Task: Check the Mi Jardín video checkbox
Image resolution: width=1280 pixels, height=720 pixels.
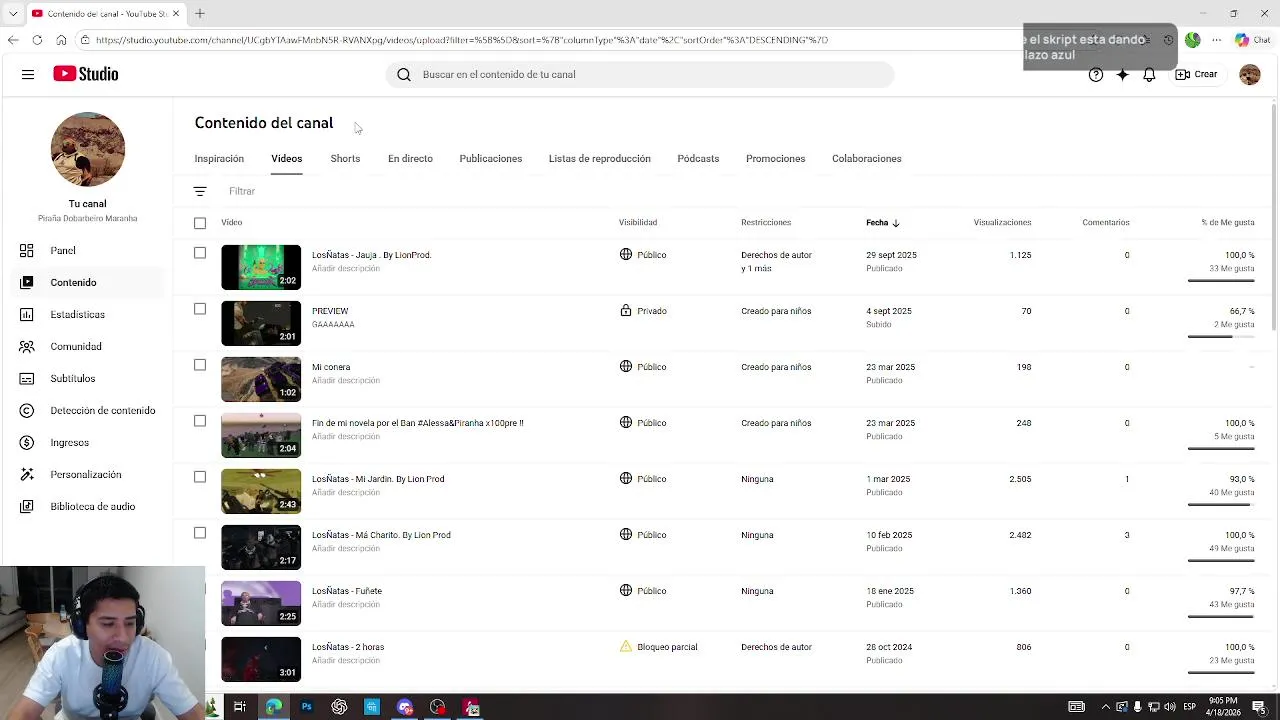Action: (200, 477)
